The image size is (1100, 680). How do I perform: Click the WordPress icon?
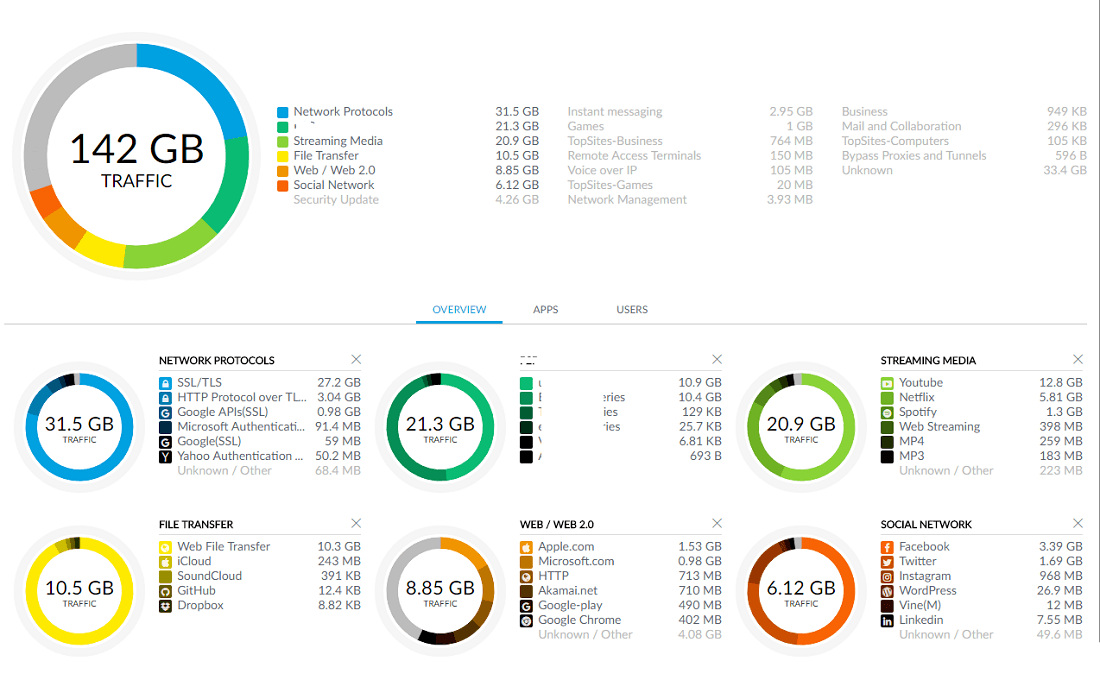pyautogui.click(x=887, y=592)
